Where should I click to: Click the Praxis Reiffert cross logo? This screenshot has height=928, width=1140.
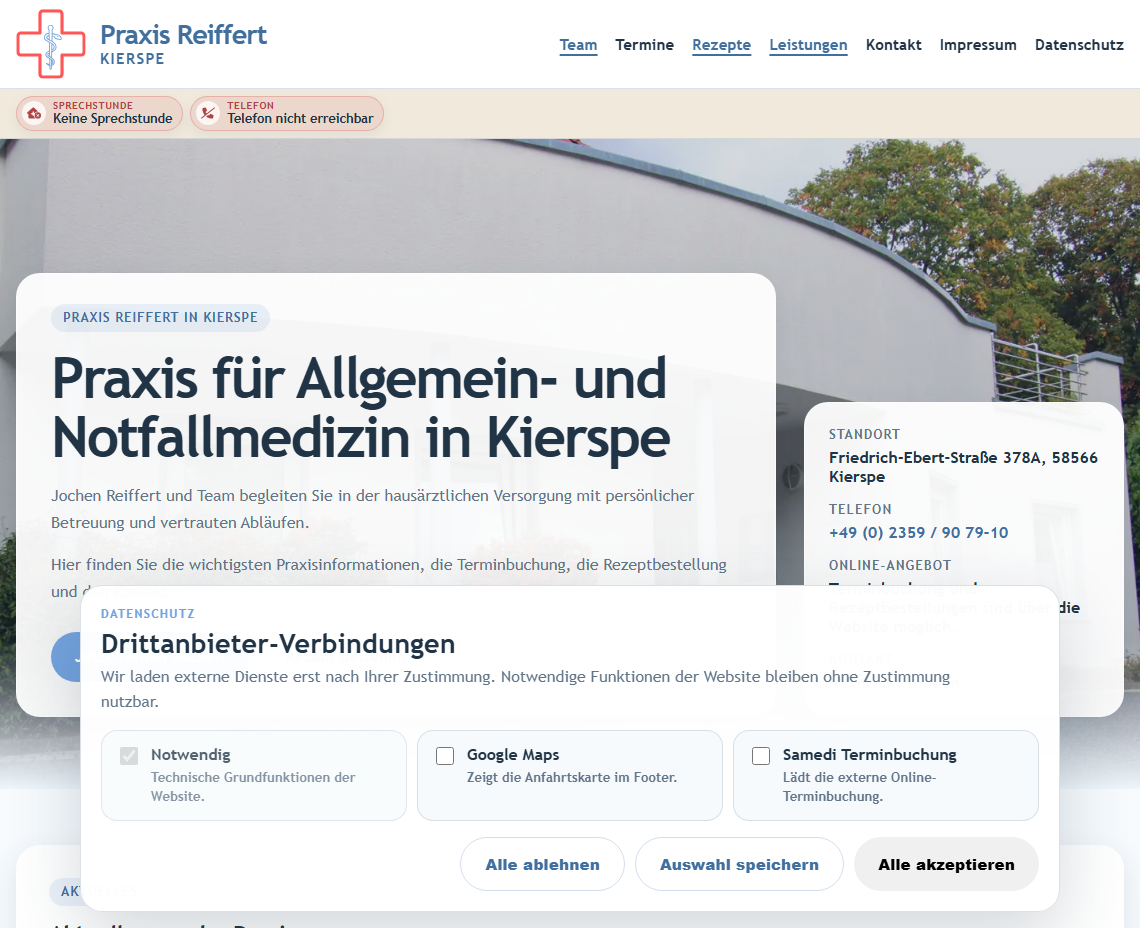(x=51, y=44)
